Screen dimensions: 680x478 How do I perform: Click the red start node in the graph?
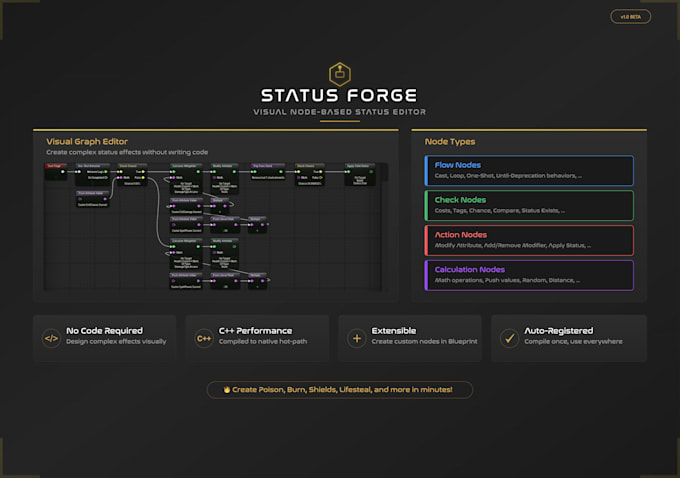[x=56, y=170]
